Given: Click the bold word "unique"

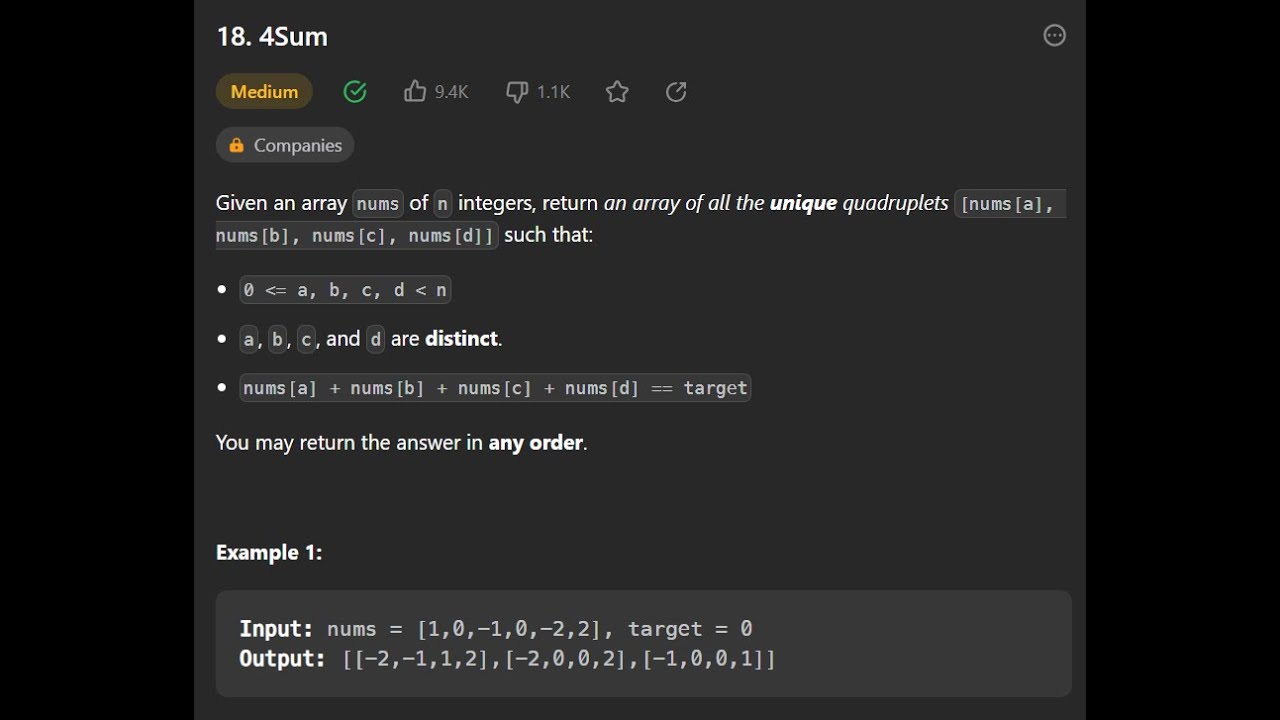Looking at the screenshot, I should pos(803,203).
